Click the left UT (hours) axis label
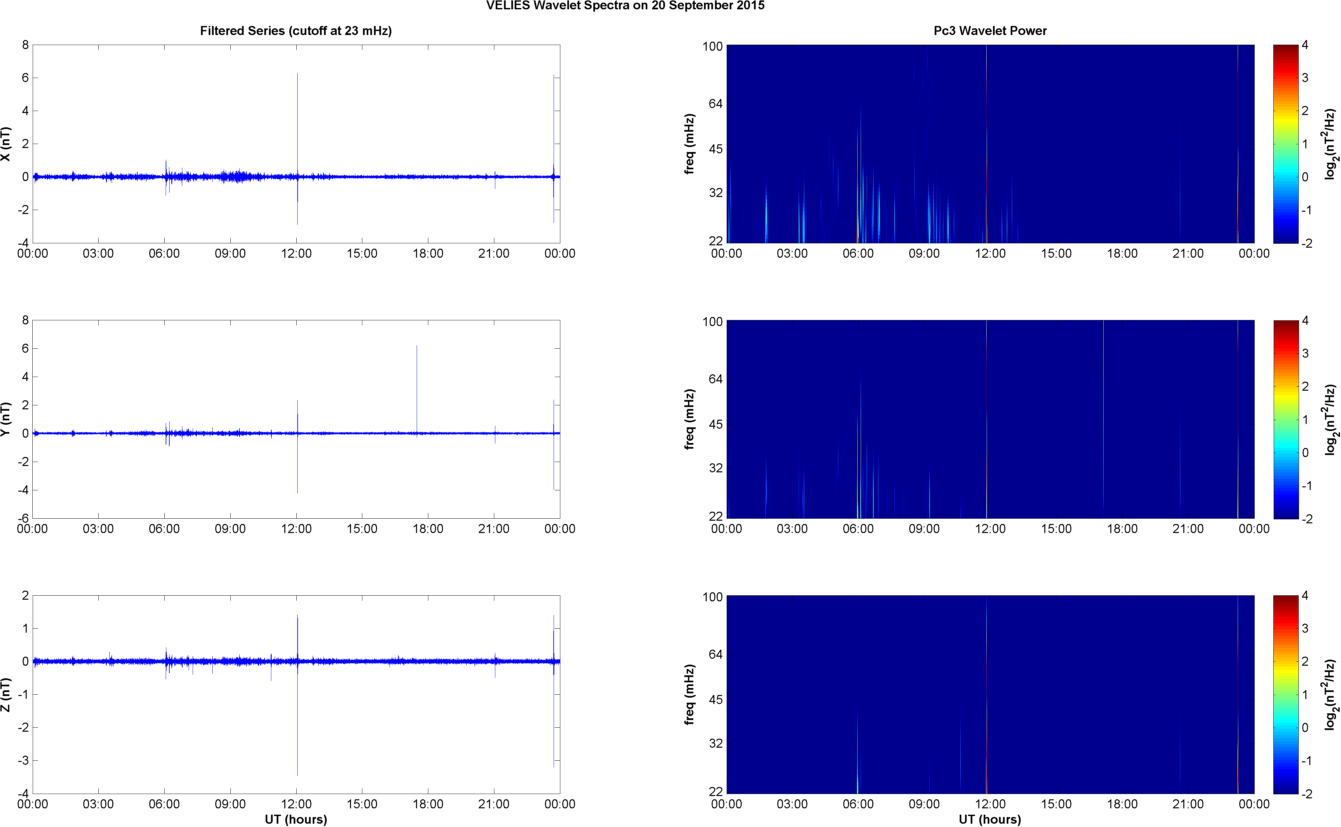The height and width of the screenshot is (827, 1341). tap(296, 820)
